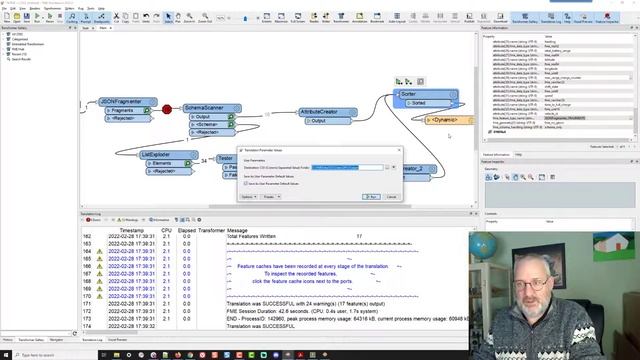Image resolution: width=640 pixels, height=360 pixels.
Task: Open the Writers menu
Action: tap(70, 8)
